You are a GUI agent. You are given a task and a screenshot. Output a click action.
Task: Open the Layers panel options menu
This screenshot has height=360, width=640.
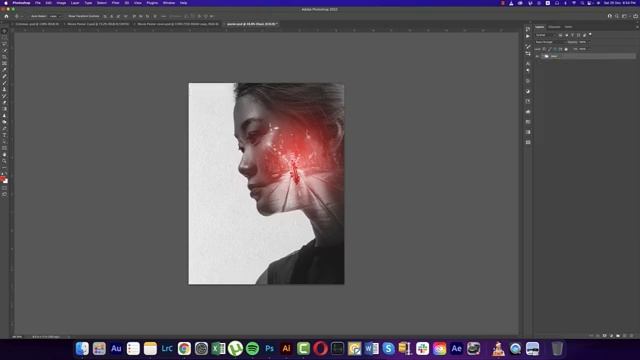(637, 27)
